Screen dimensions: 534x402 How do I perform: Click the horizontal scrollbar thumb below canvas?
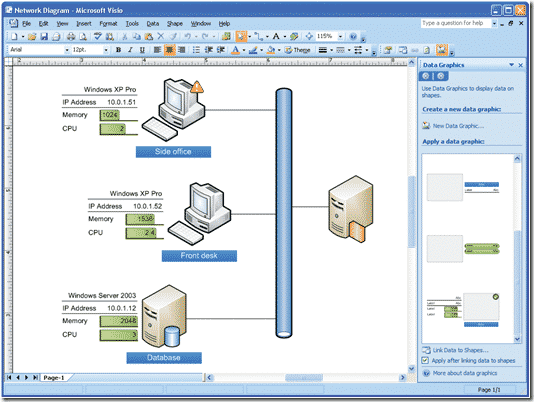304,377
